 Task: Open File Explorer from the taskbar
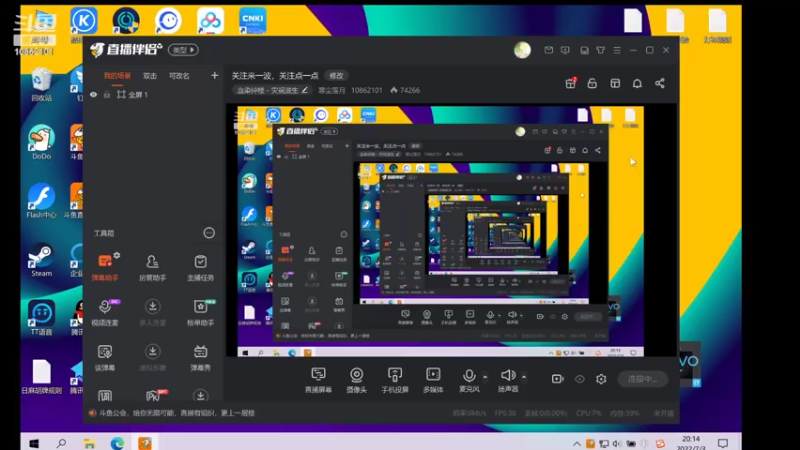point(89,443)
